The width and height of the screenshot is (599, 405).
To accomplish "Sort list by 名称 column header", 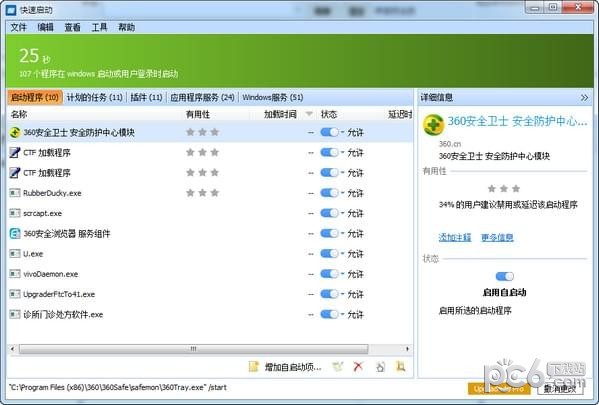I will [x=19, y=114].
